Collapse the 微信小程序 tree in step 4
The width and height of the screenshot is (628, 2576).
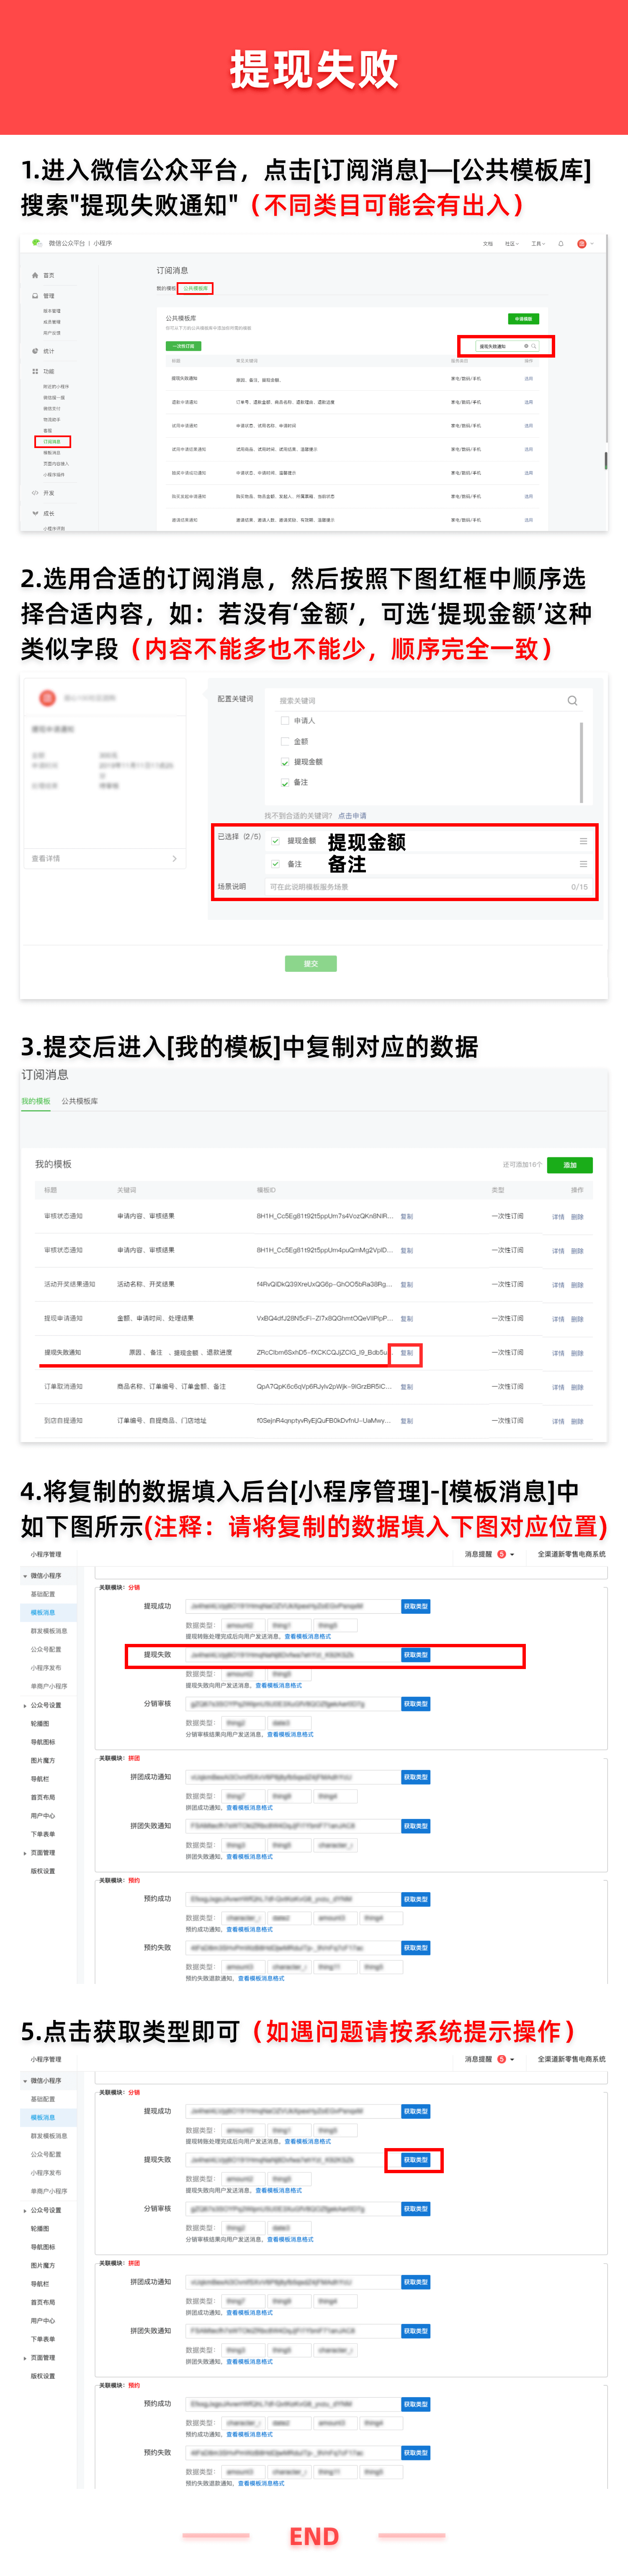point(25,1575)
